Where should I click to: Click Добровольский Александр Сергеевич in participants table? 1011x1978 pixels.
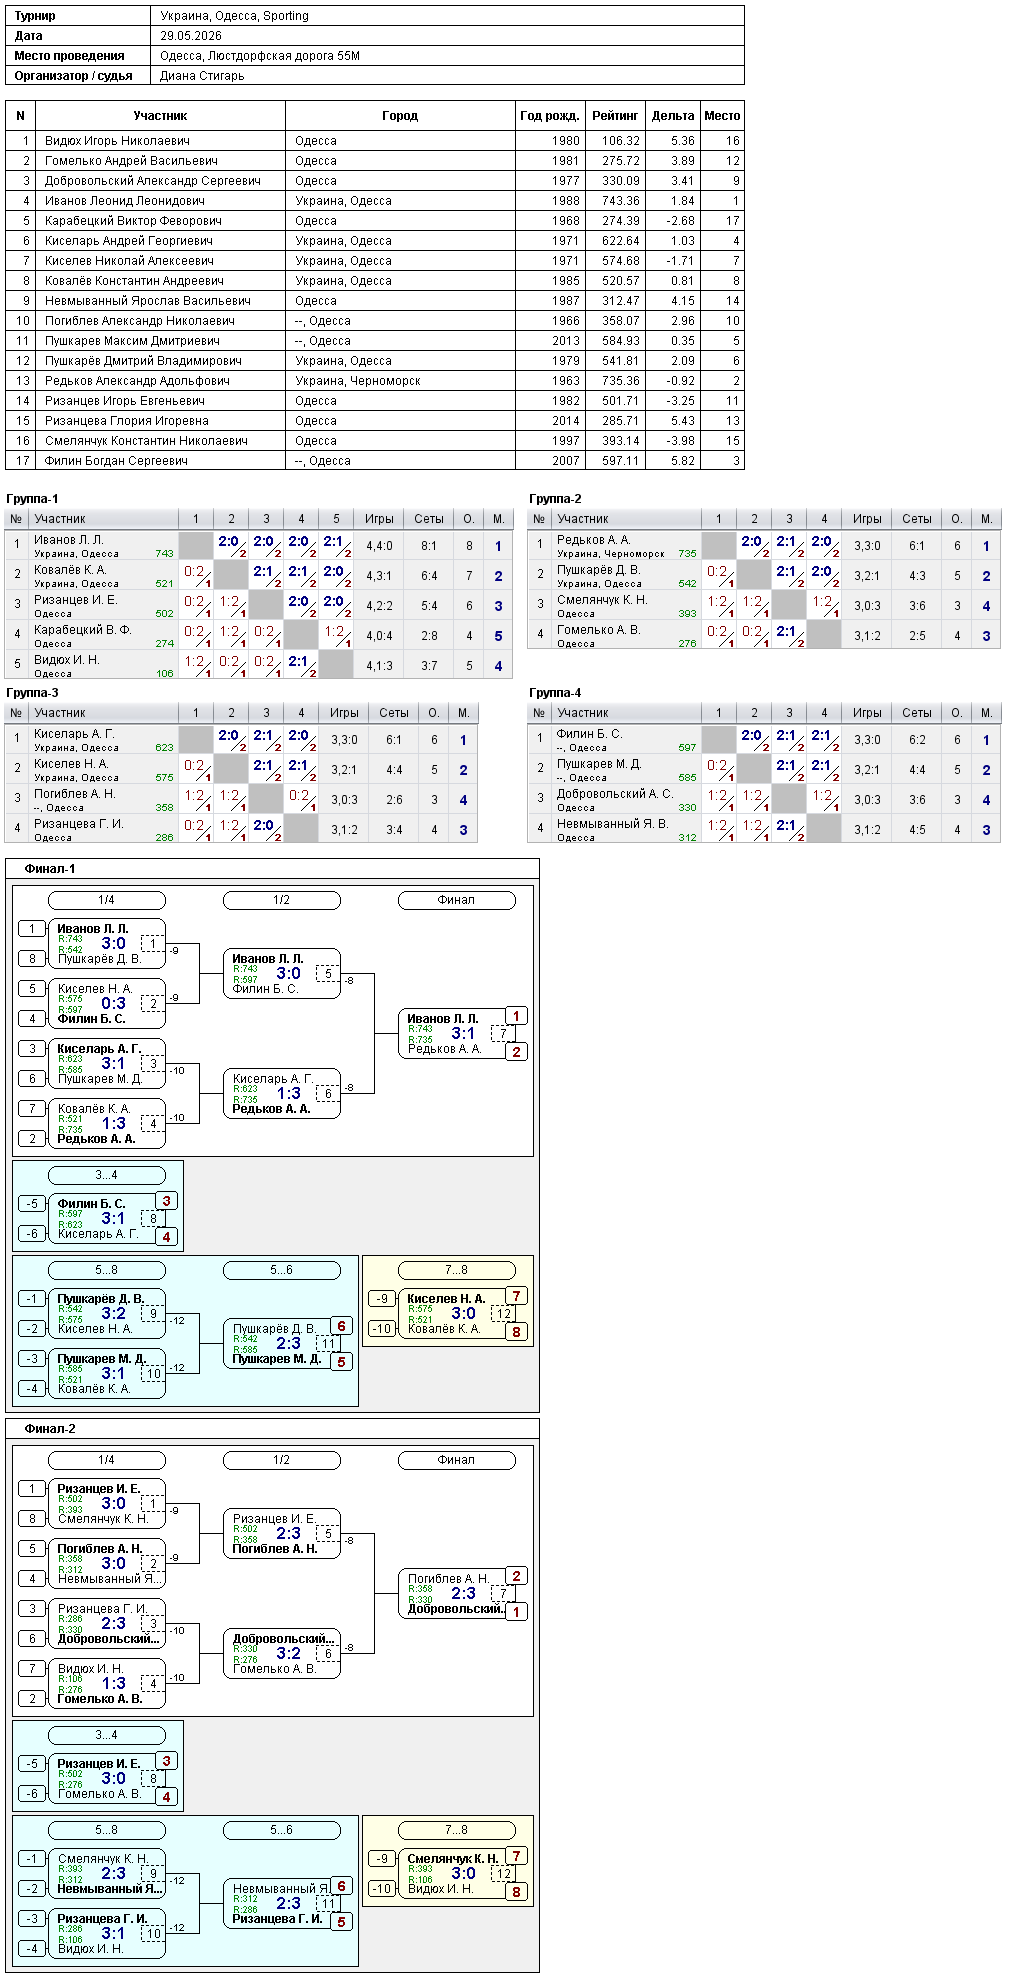[152, 181]
